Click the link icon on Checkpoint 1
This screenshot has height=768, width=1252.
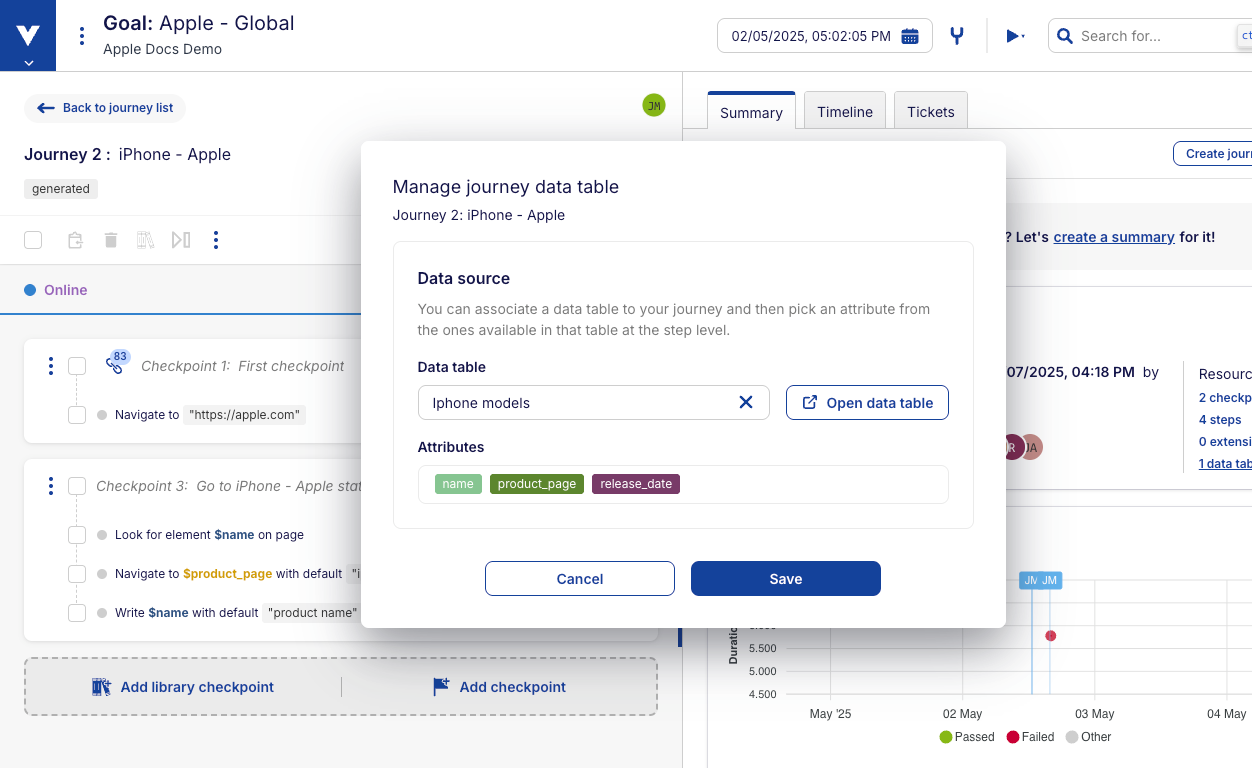coord(114,366)
